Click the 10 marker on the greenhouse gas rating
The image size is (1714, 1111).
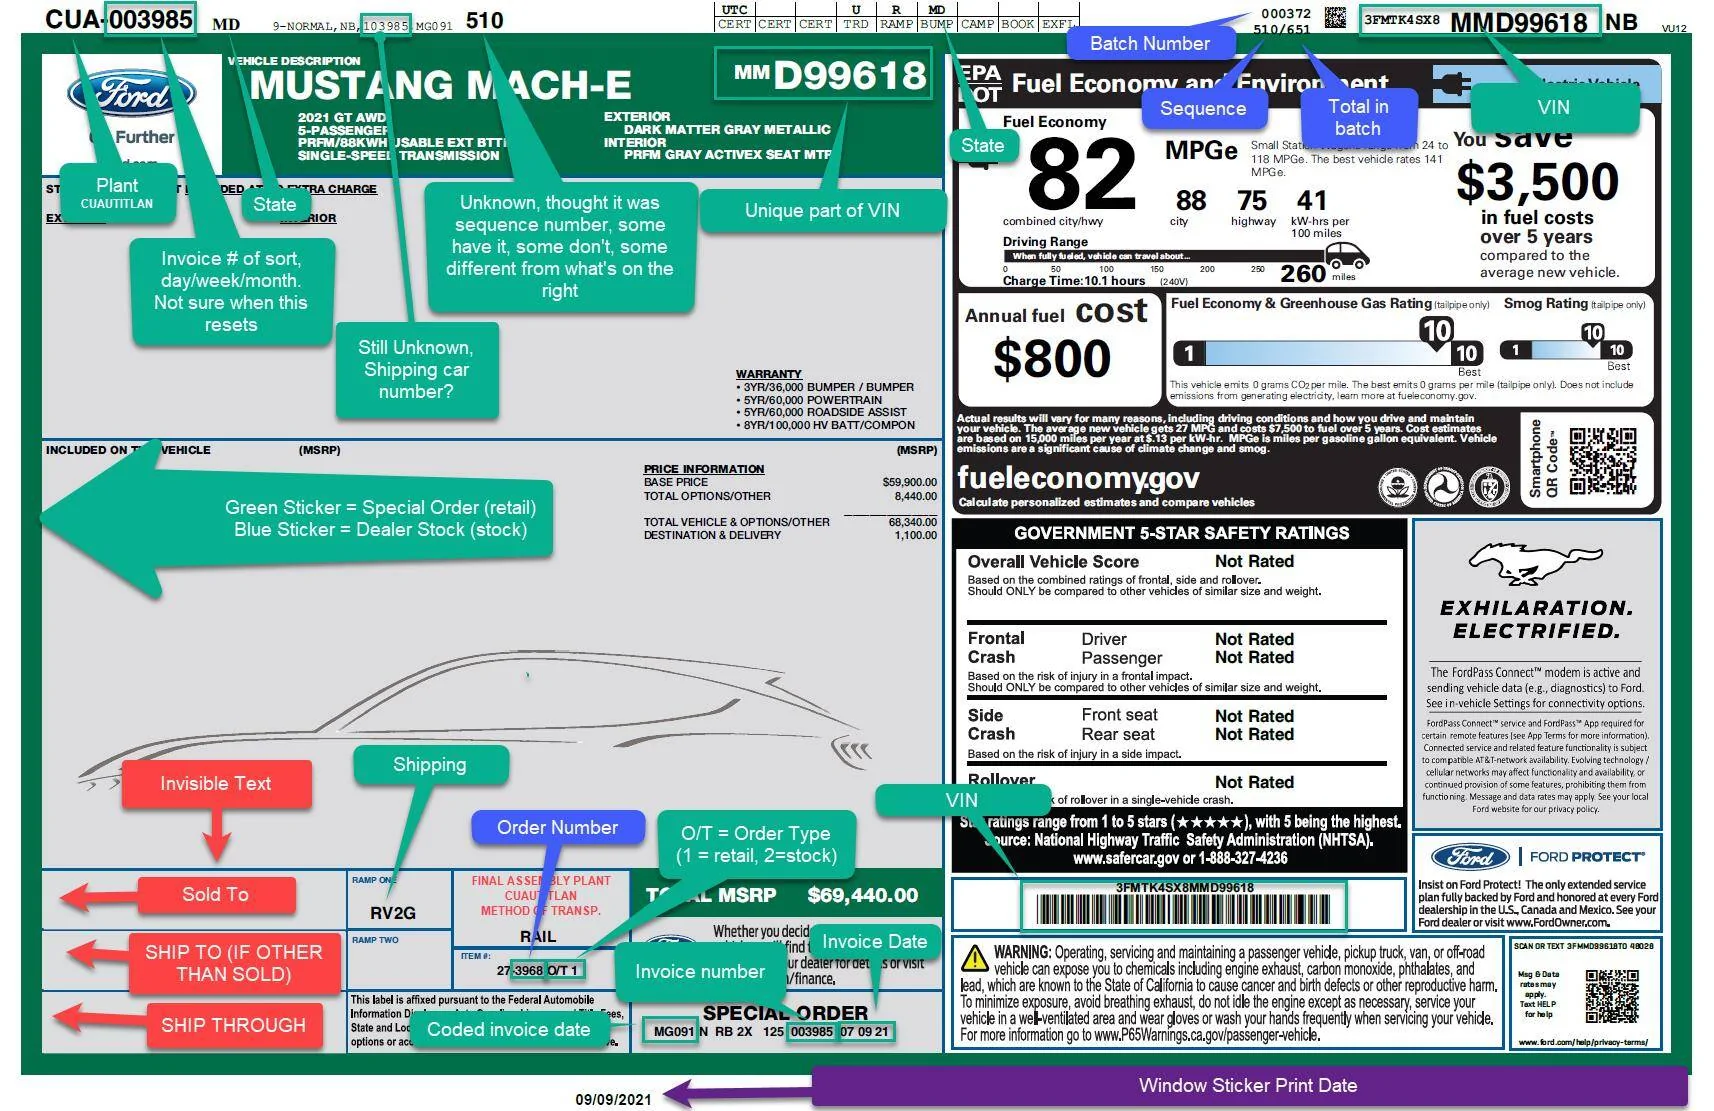(x=1436, y=331)
